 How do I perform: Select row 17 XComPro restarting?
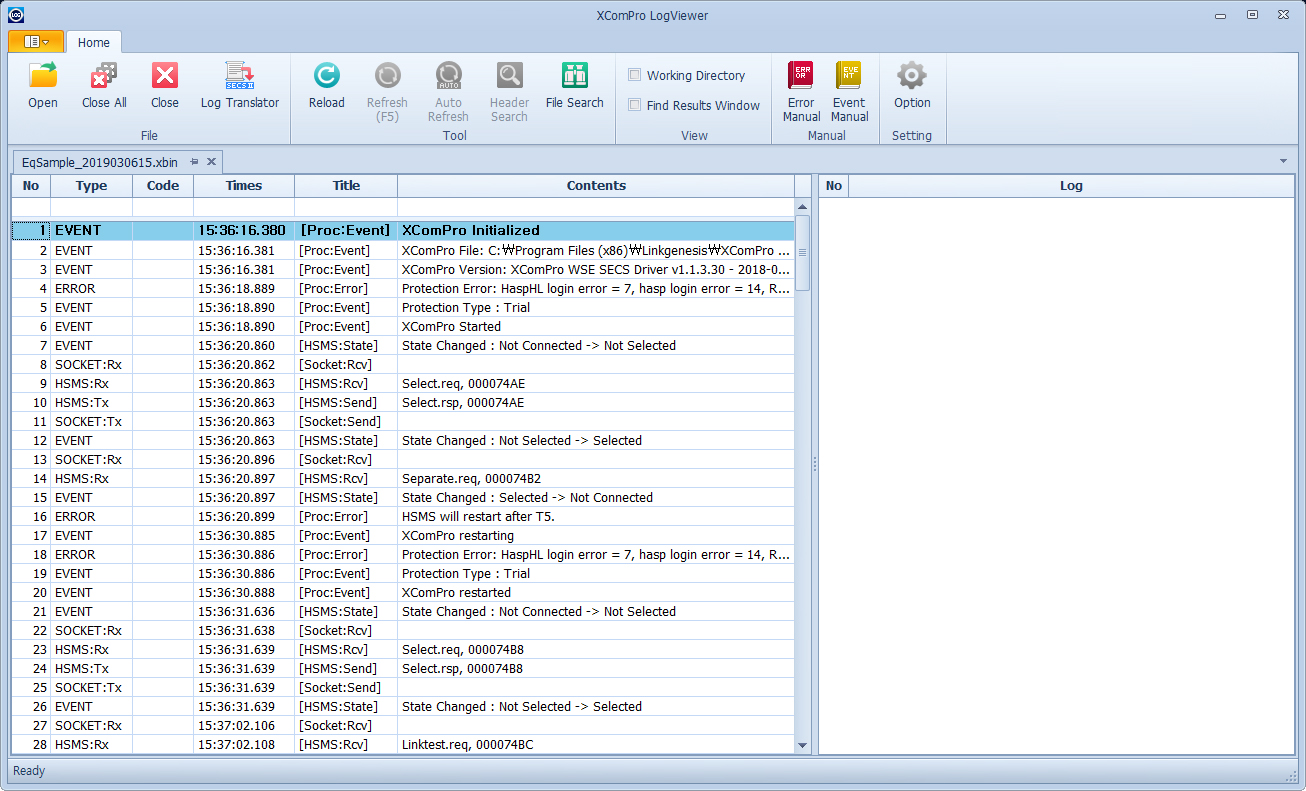pos(403,535)
